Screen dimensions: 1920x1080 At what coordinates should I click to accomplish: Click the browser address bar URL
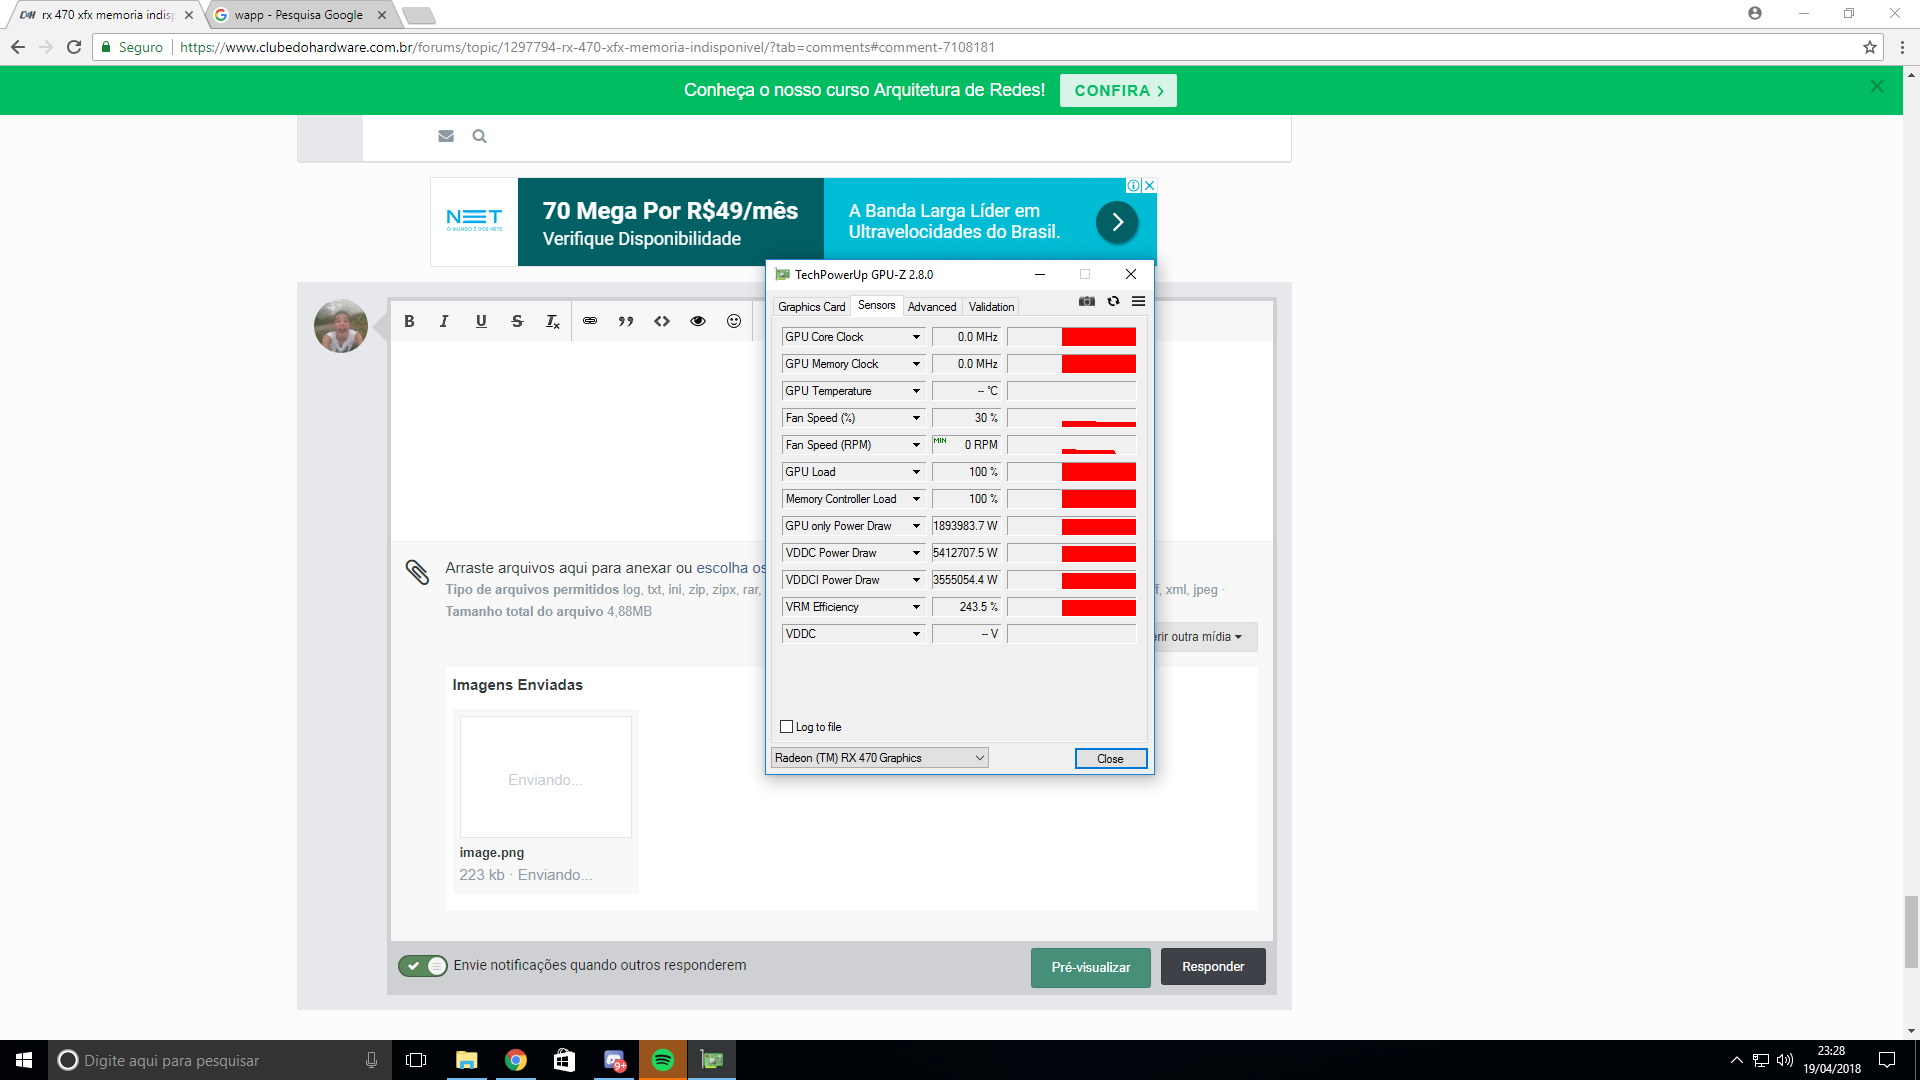pos(587,47)
